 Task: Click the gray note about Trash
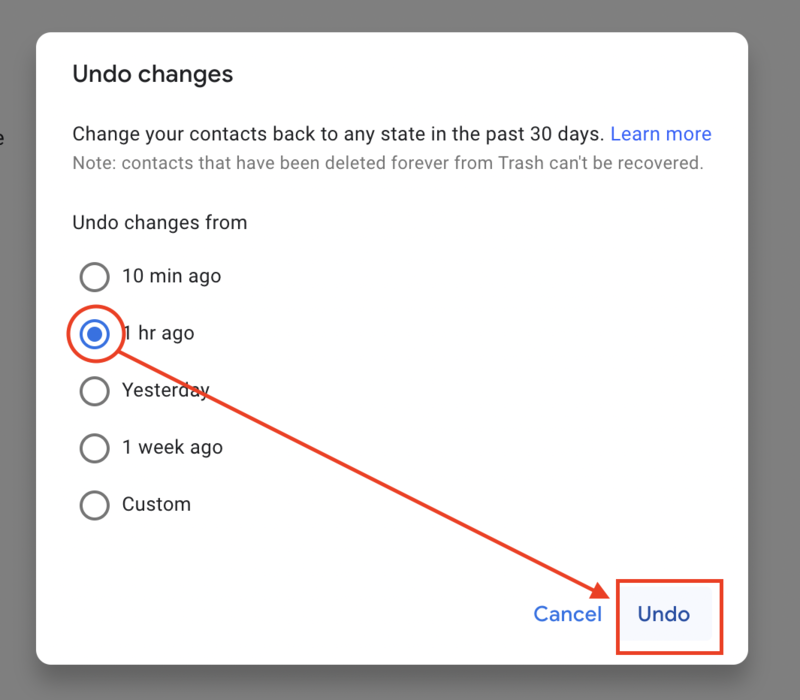[x=388, y=162]
